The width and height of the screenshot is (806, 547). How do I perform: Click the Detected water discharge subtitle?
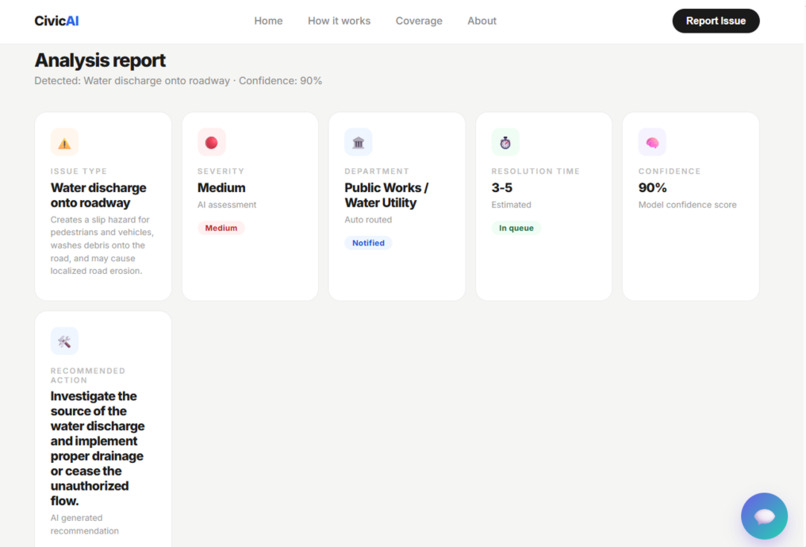(178, 81)
